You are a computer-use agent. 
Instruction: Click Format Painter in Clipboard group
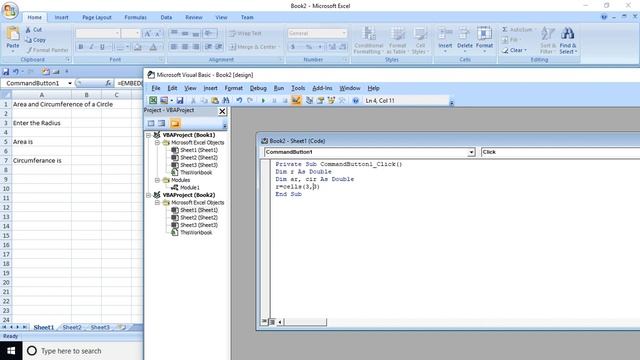(x=47, y=50)
